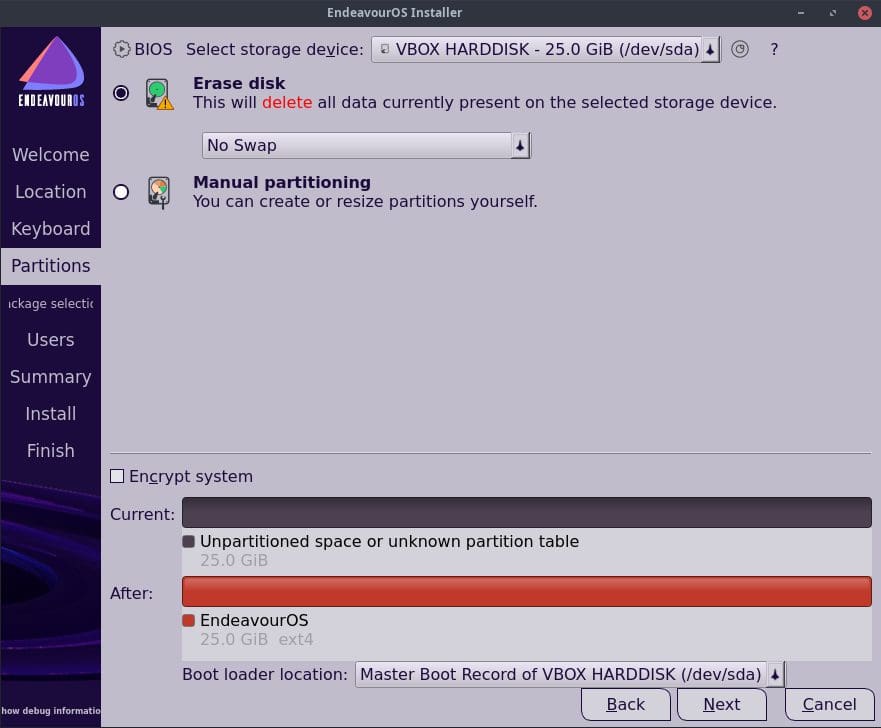The width and height of the screenshot is (881, 728).
Task: Click the BIOS gear icon
Action: 121,49
